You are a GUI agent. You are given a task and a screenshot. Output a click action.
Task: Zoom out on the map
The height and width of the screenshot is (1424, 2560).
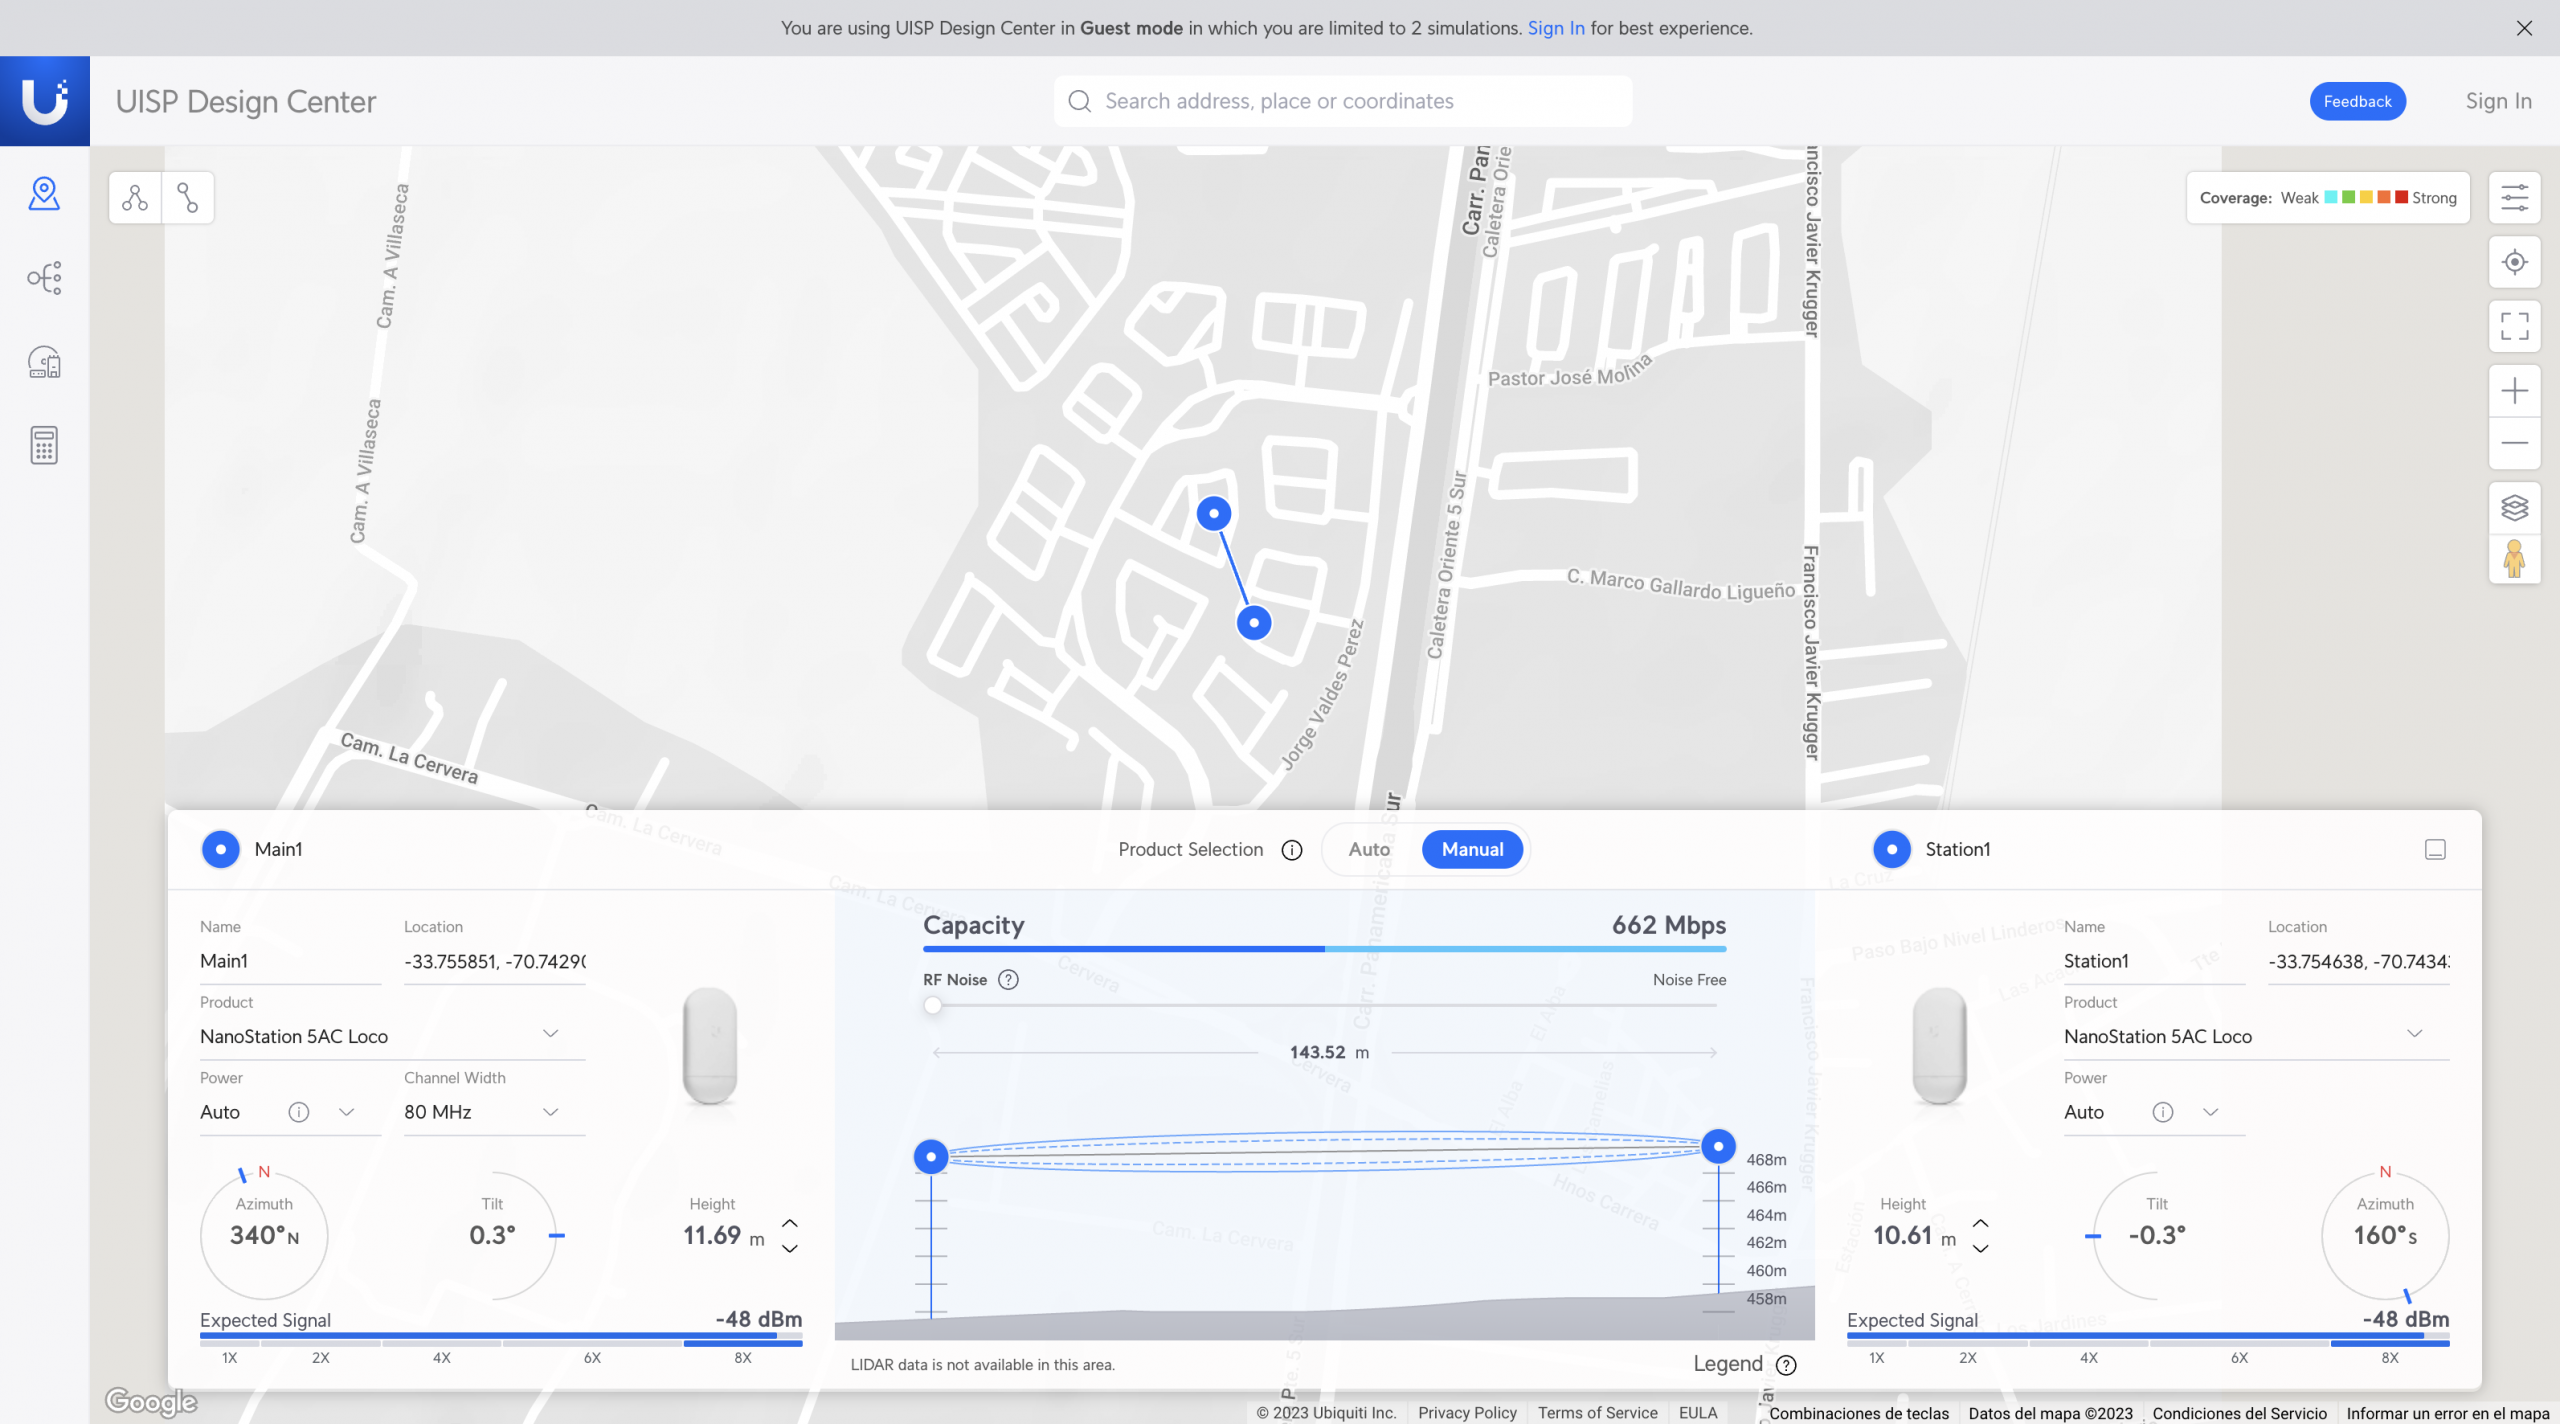pyautogui.click(x=2514, y=443)
